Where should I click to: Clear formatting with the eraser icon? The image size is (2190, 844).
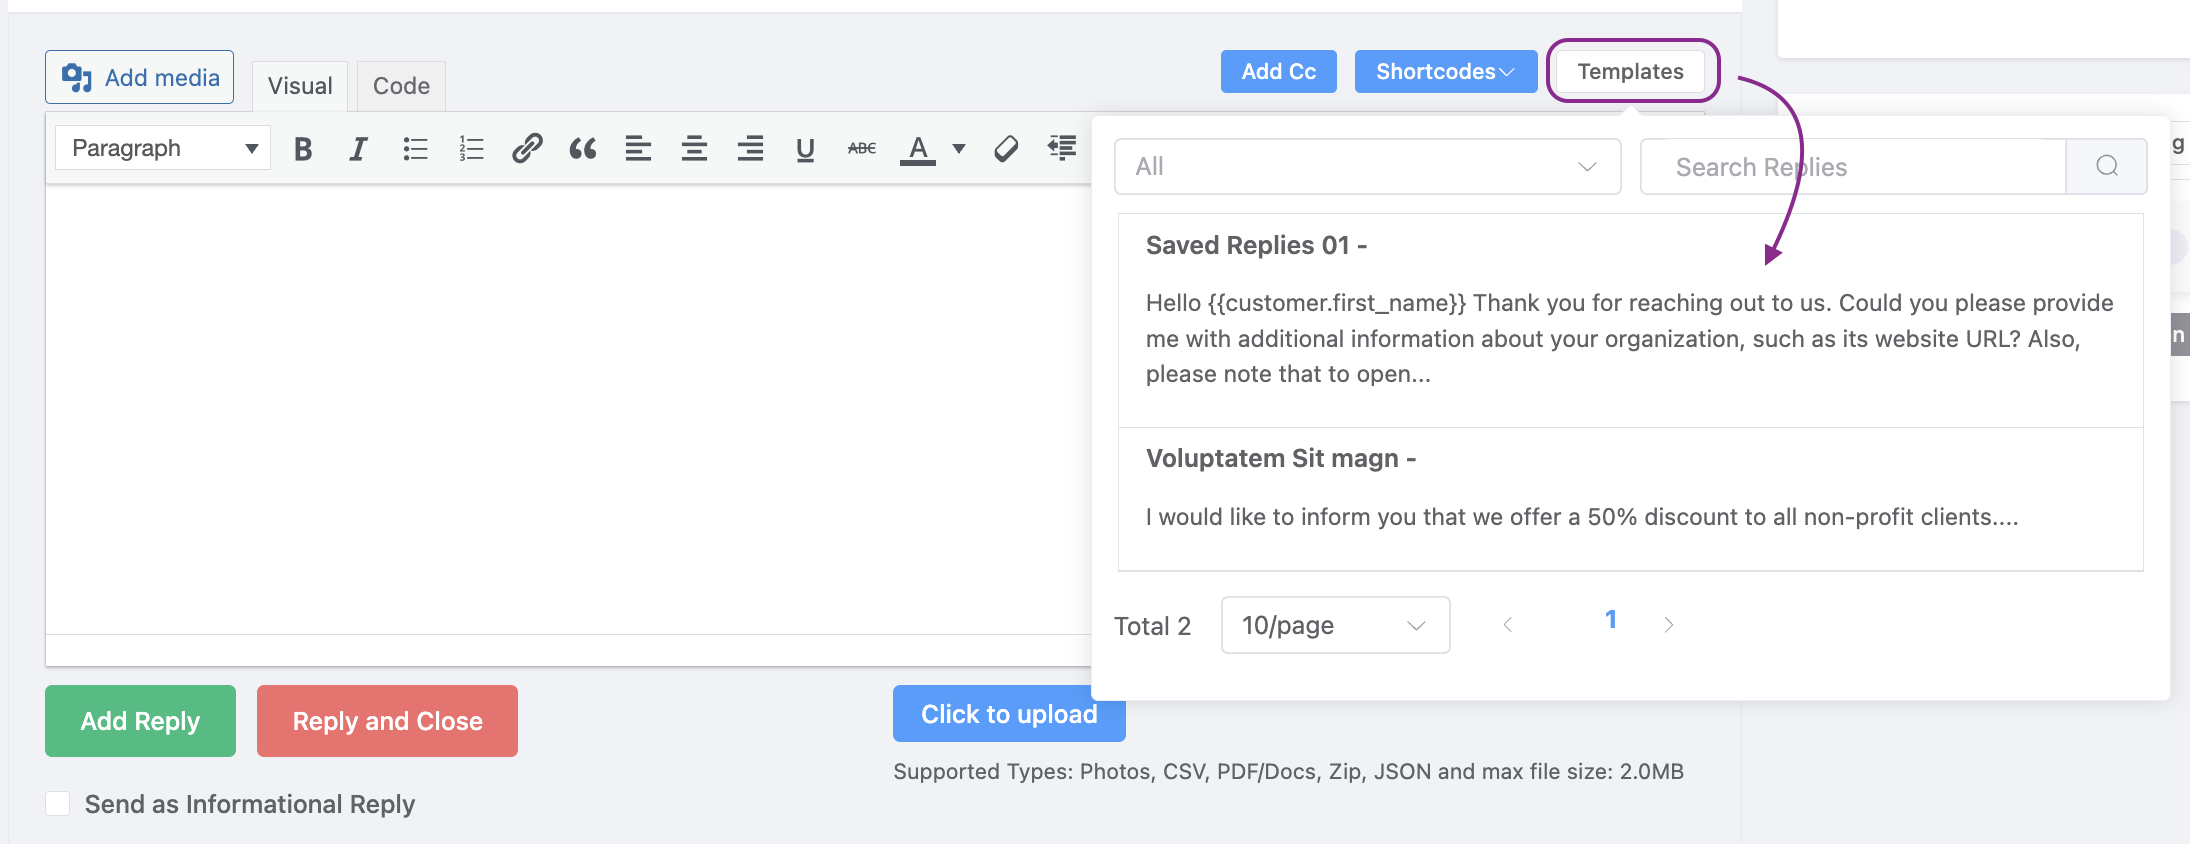pyautogui.click(x=1006, y=149)
